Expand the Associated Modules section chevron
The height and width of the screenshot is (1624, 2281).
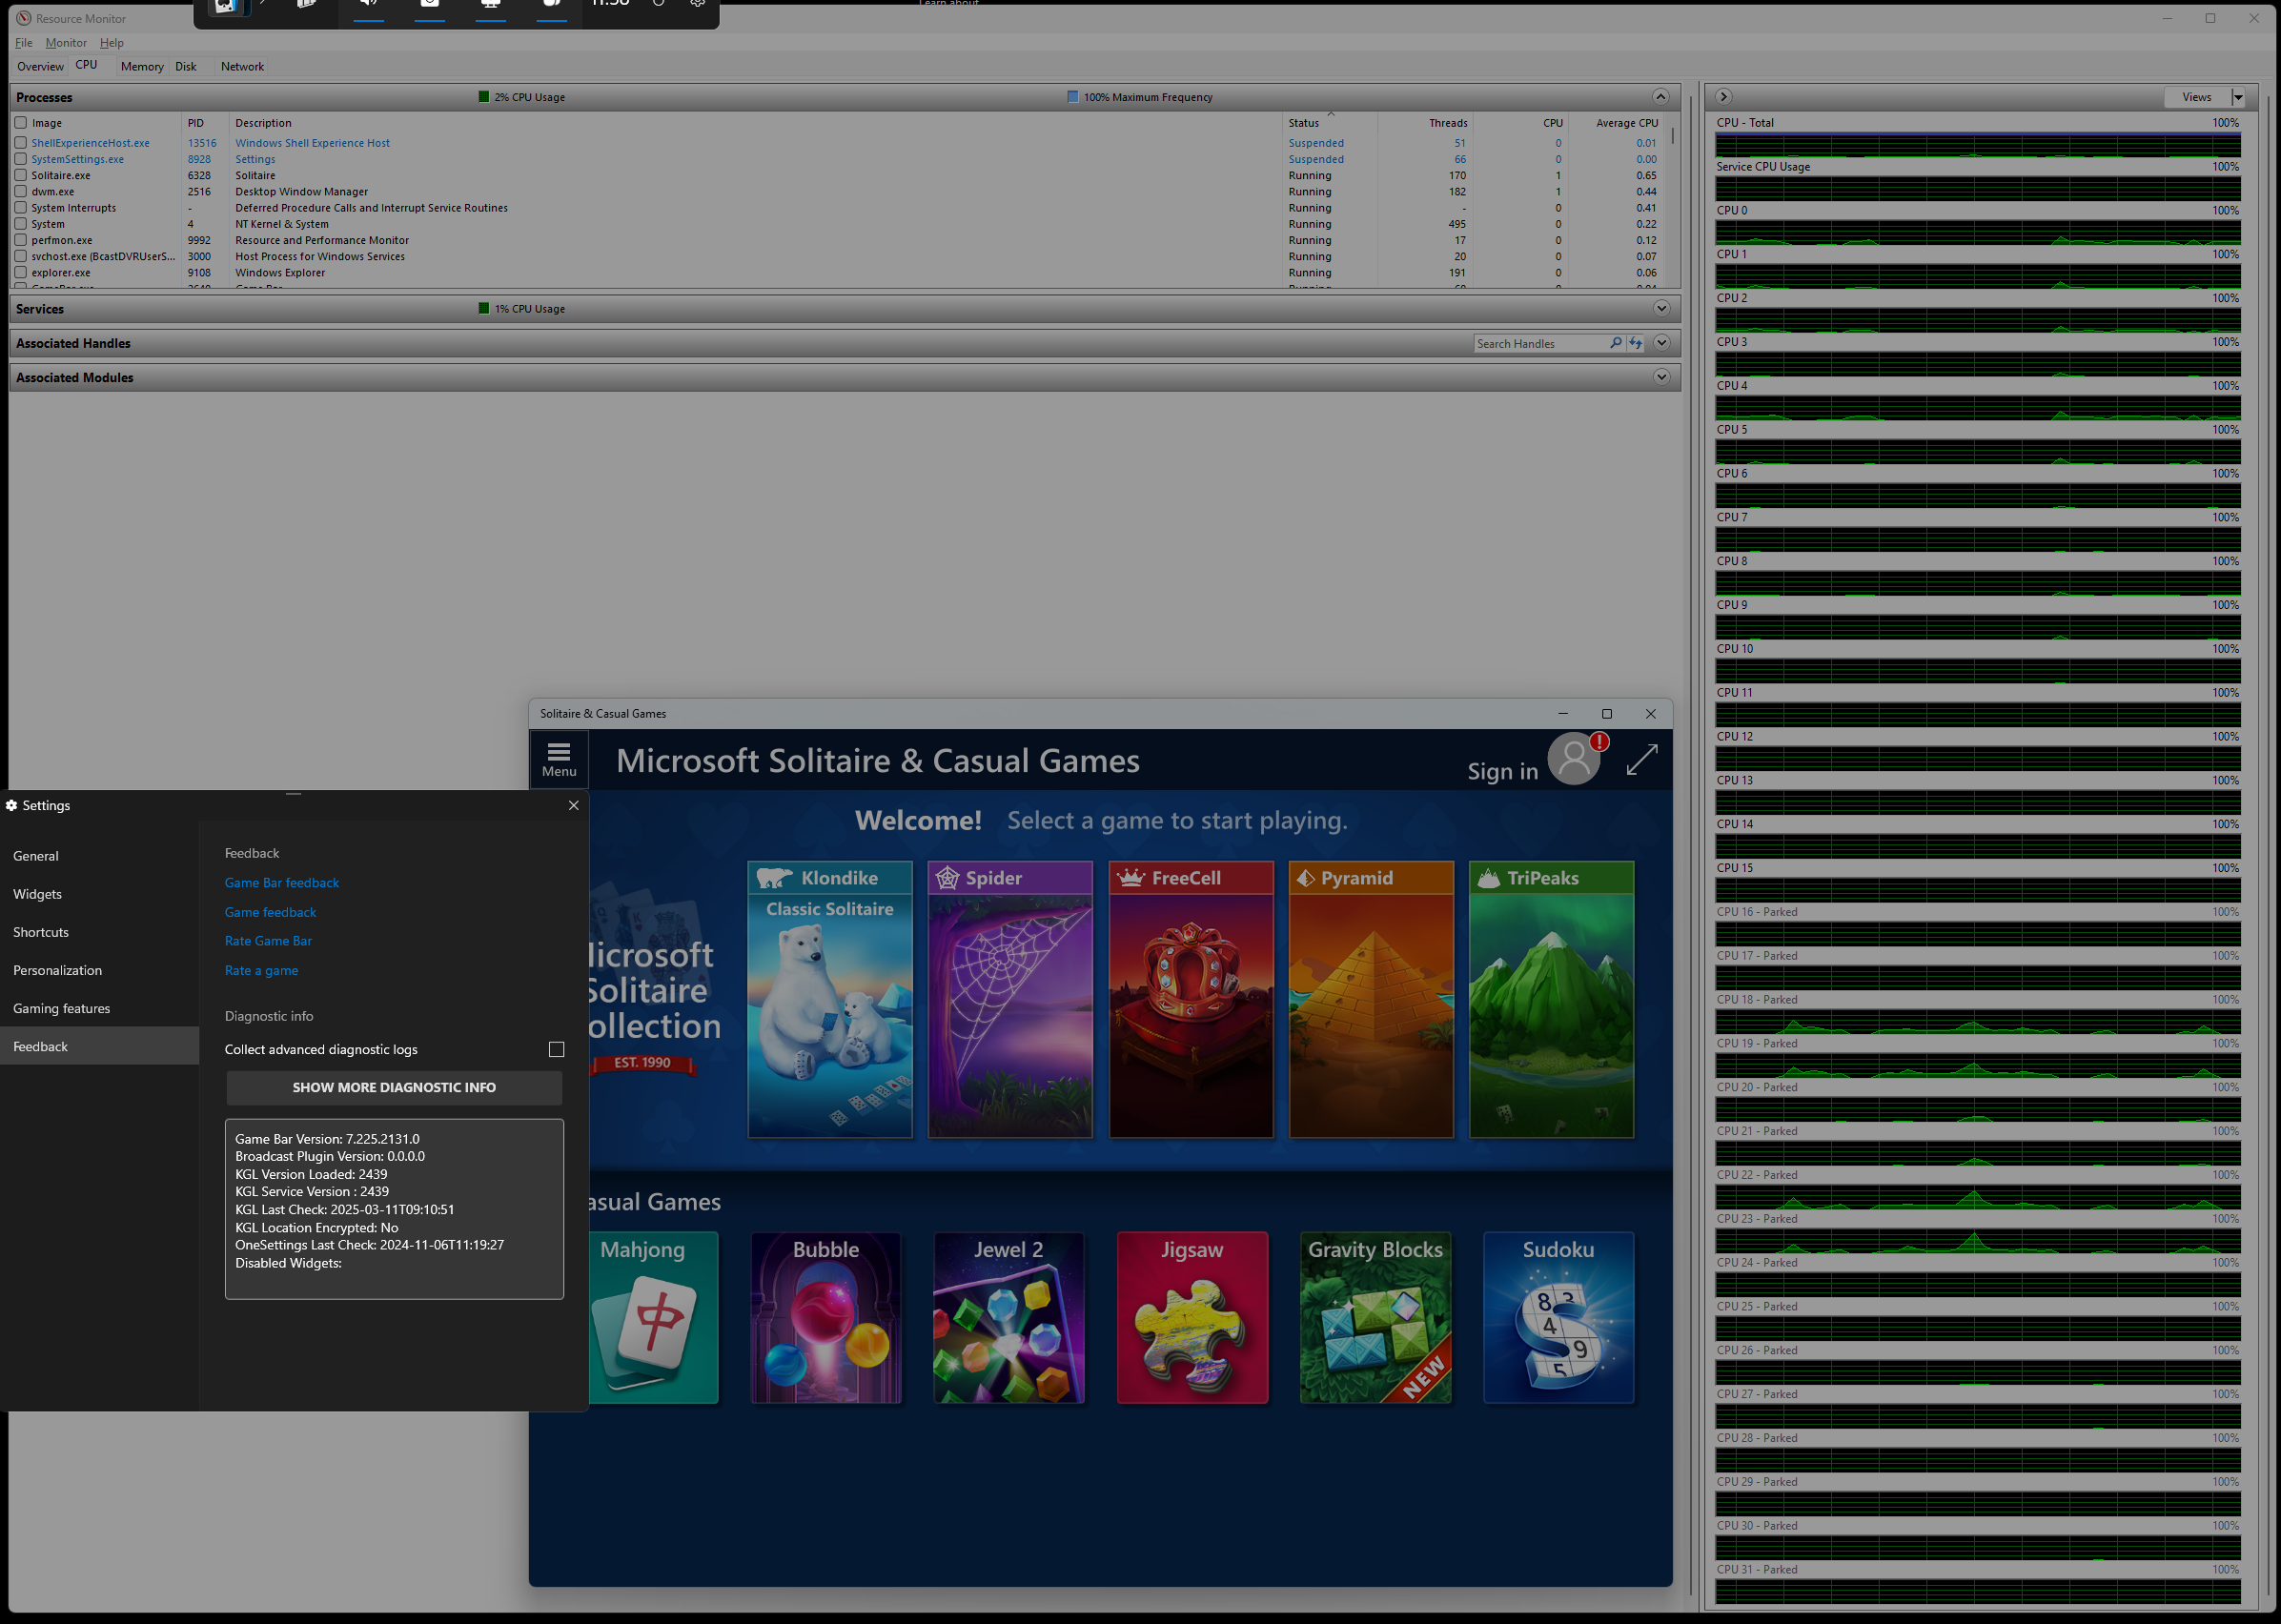coord(1661,377)
